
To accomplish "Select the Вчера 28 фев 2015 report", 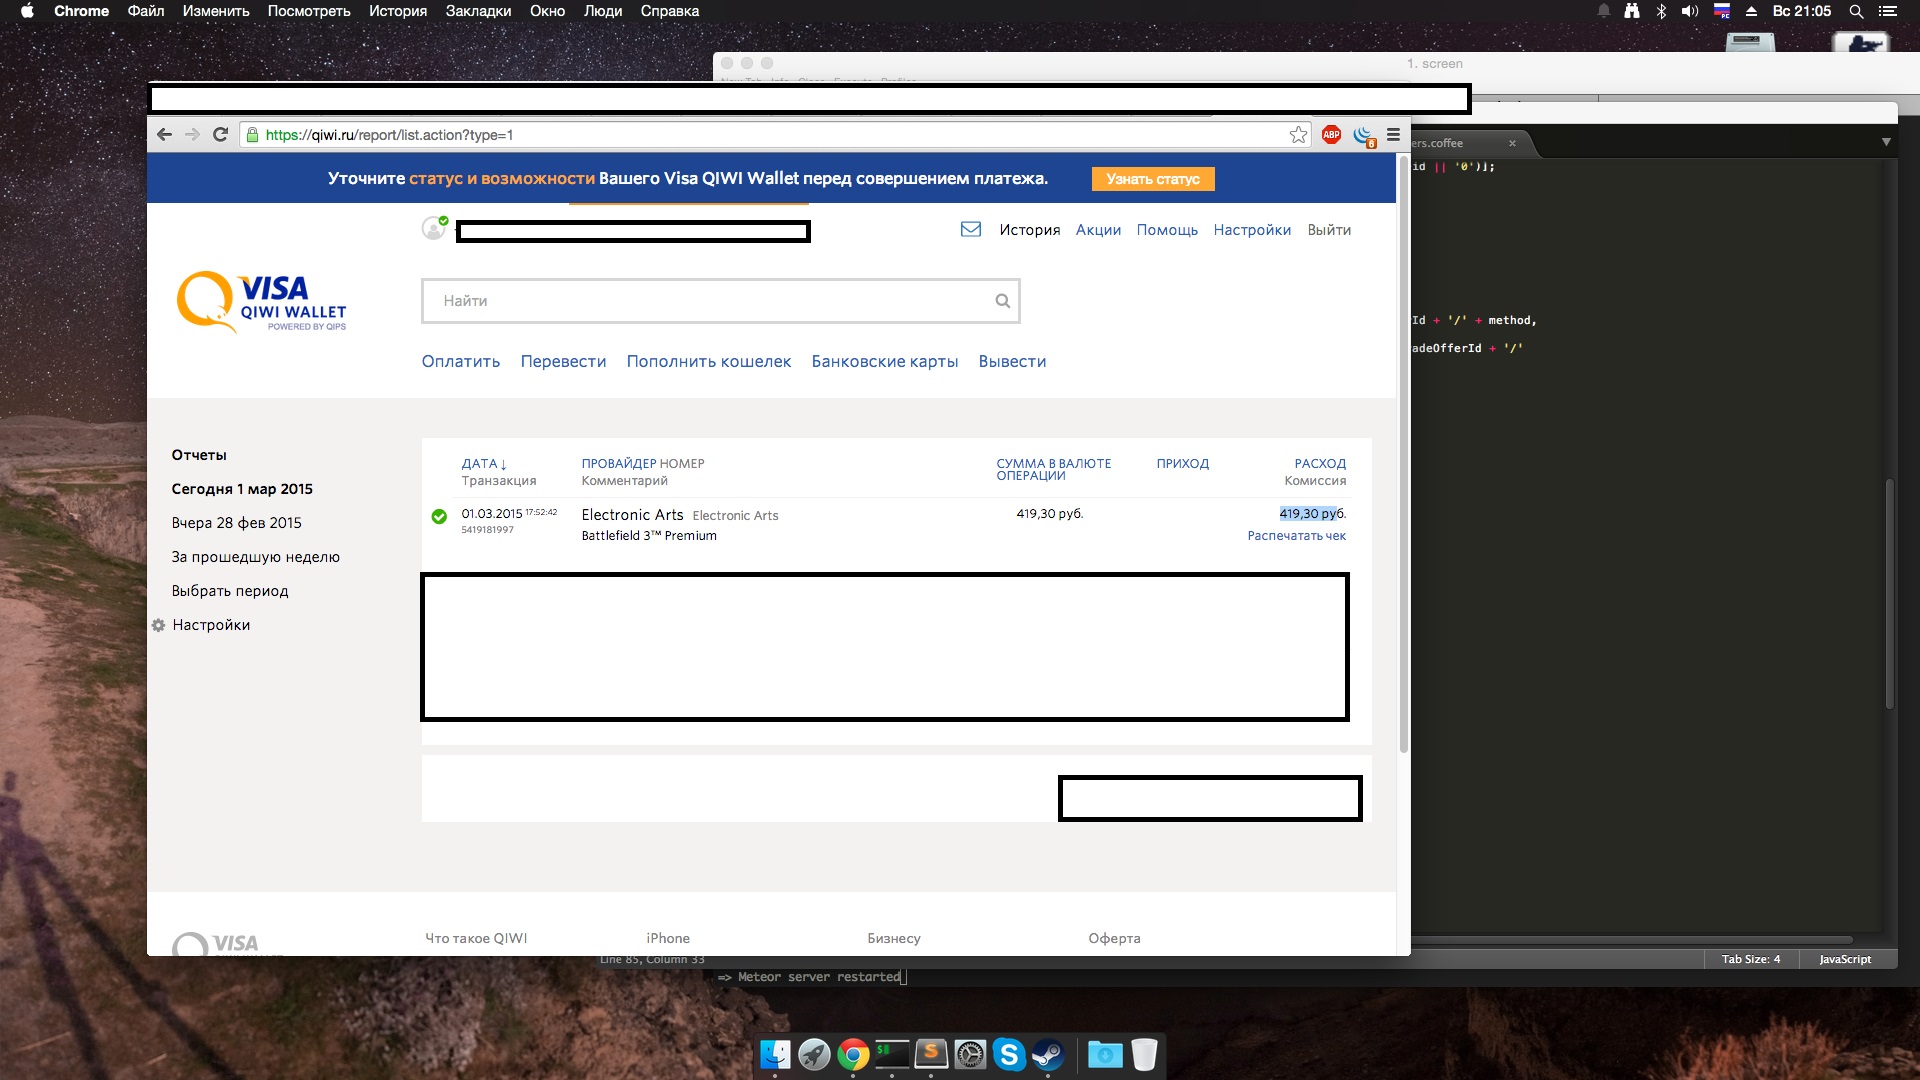I will tap(236, 523).
